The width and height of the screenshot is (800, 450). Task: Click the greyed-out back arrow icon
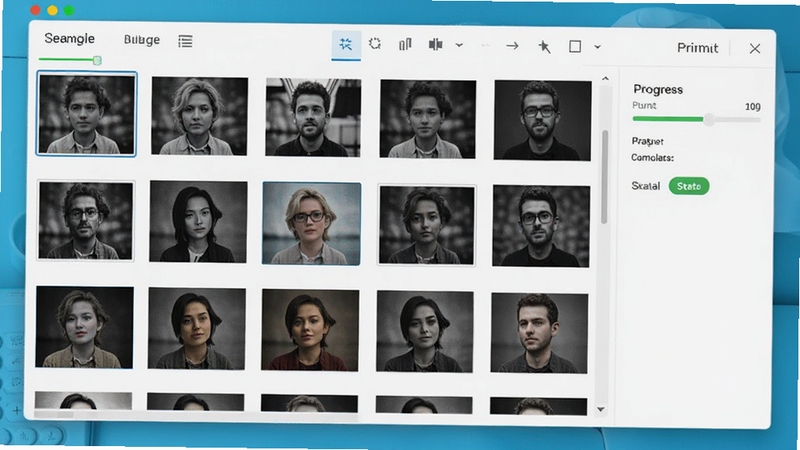(485, 46)
